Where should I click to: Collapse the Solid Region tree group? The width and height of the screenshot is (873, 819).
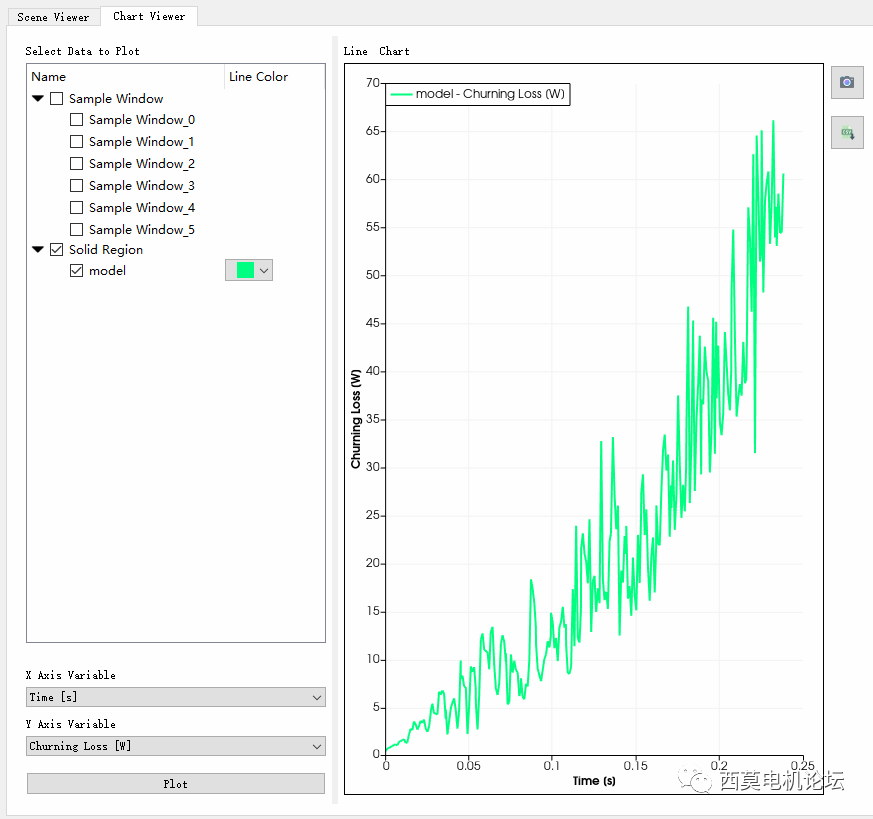coord(38,249)
